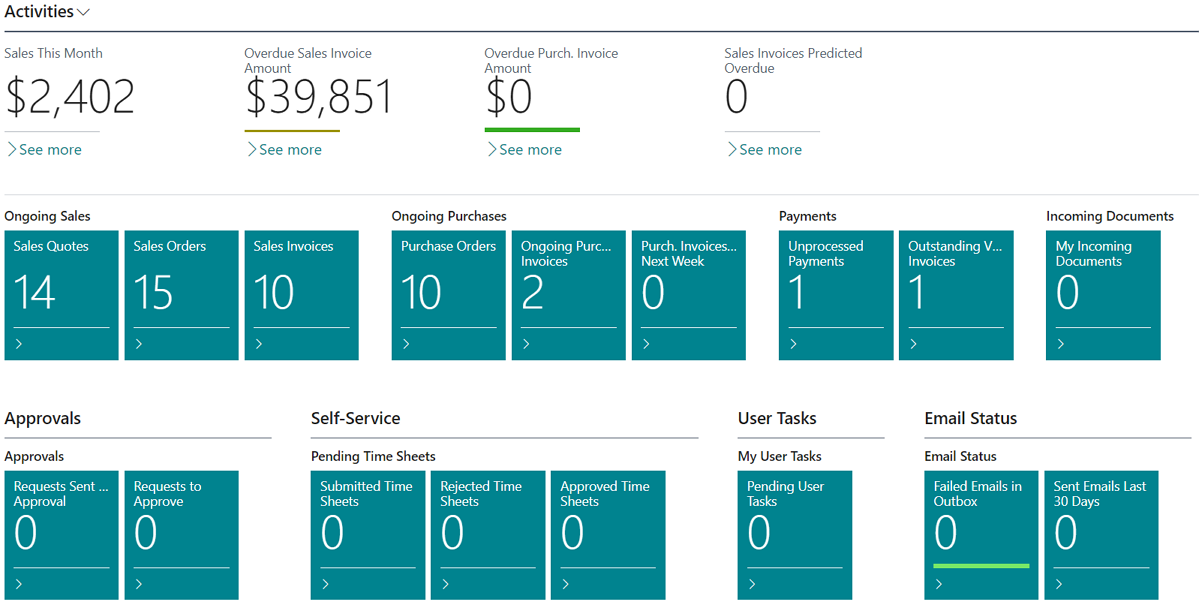This screenshot has width=1199, height=605.
Task: Click arrow icon on Ongoing Purchase Invoices tile
Action: point(525,344)
